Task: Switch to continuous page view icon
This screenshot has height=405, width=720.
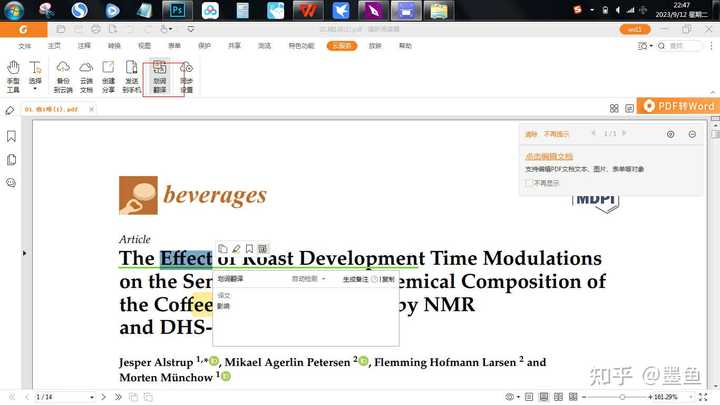Action: coord(544,397)
